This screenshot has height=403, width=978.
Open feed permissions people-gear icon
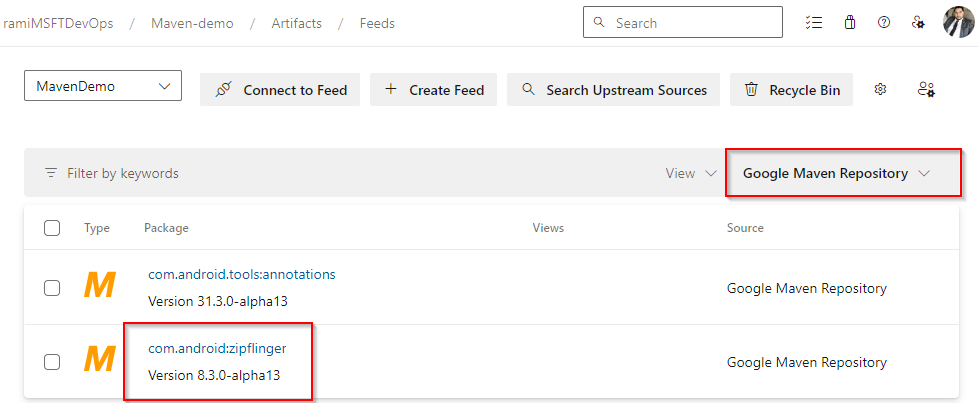(926, 90)
